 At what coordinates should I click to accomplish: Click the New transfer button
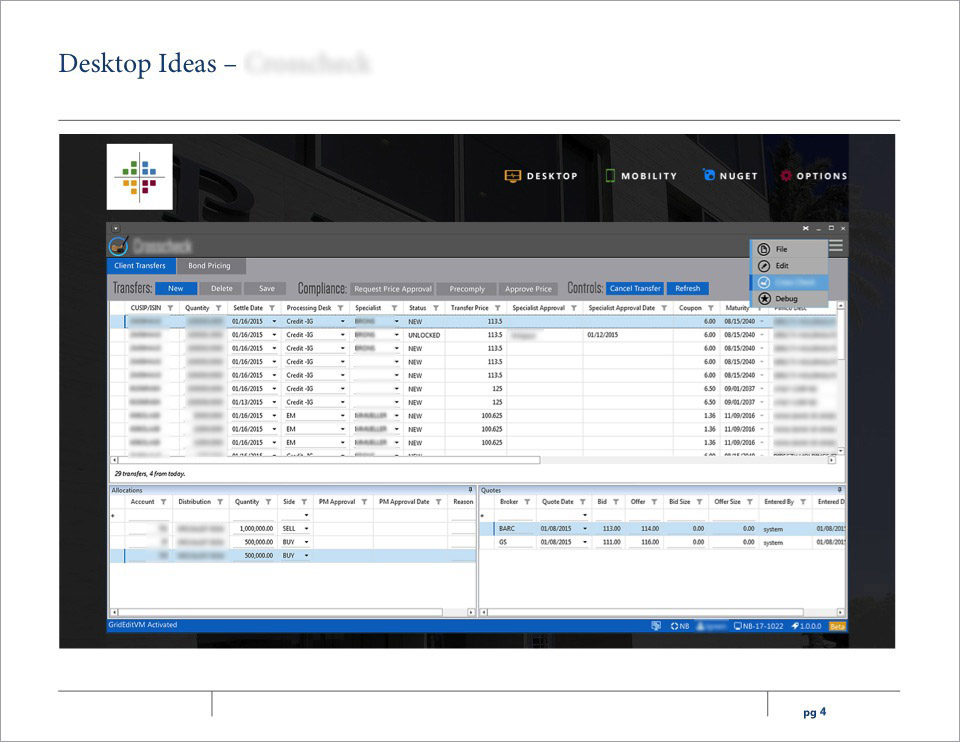coord(176,288)
